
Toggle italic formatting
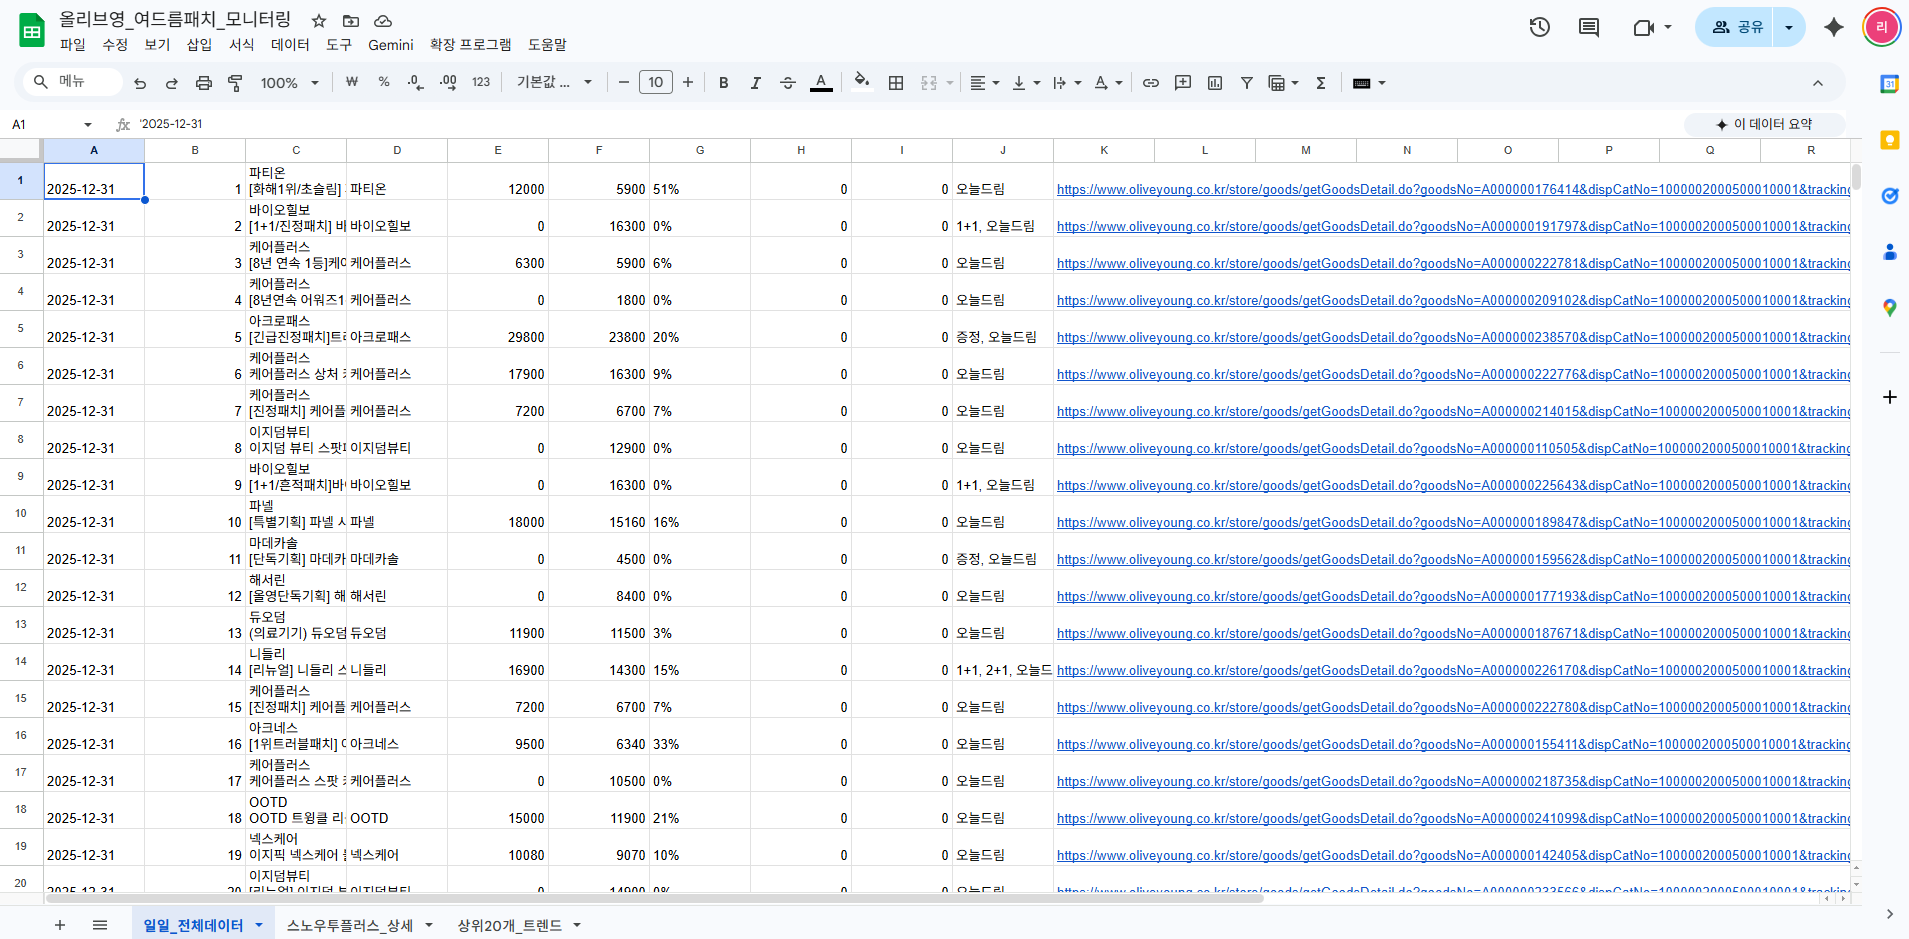[x=755, y=83]
